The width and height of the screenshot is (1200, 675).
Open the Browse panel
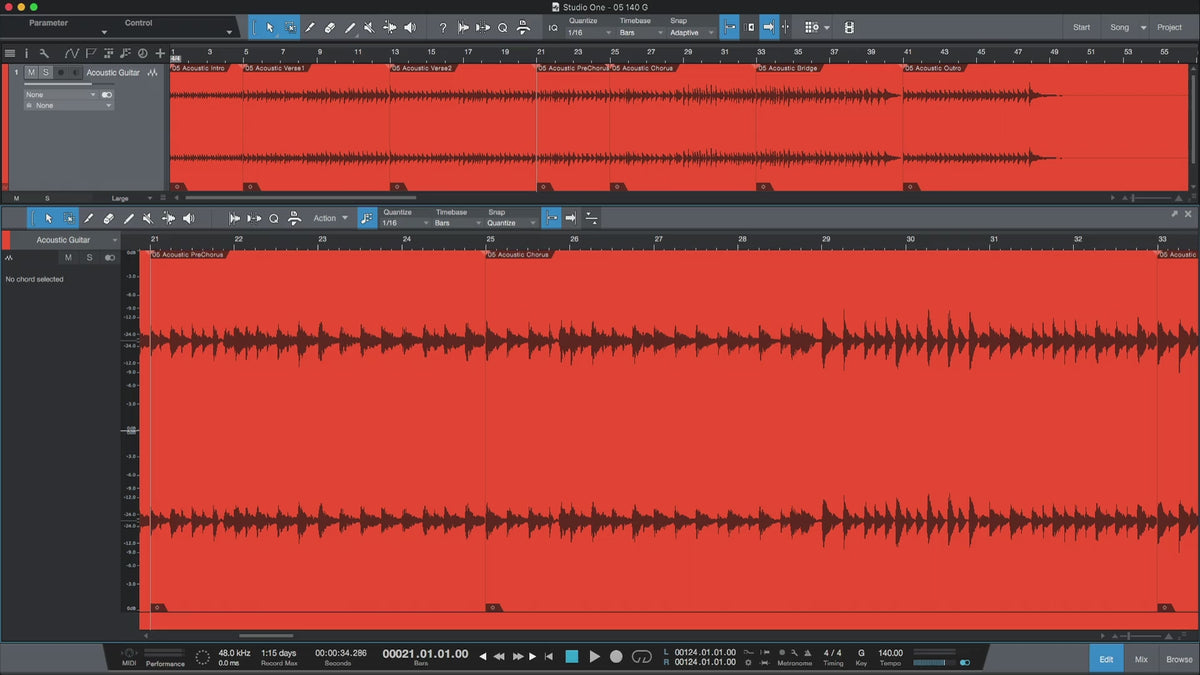tap(1179, 659)
